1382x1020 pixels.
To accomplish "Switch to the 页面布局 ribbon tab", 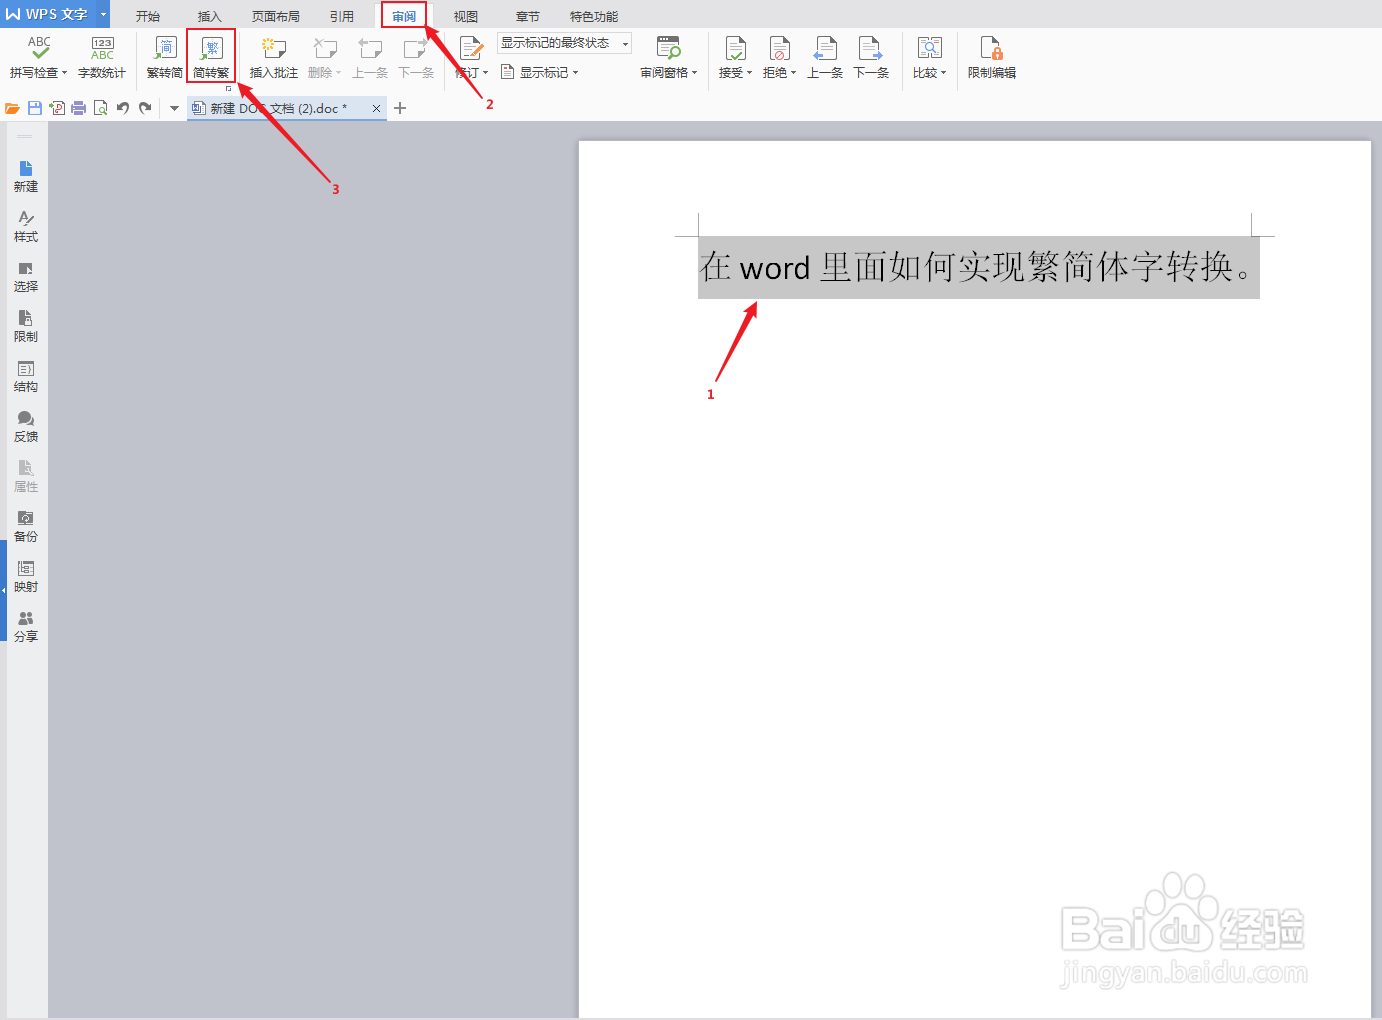I will pyautogui.click(x=276, y=16).
